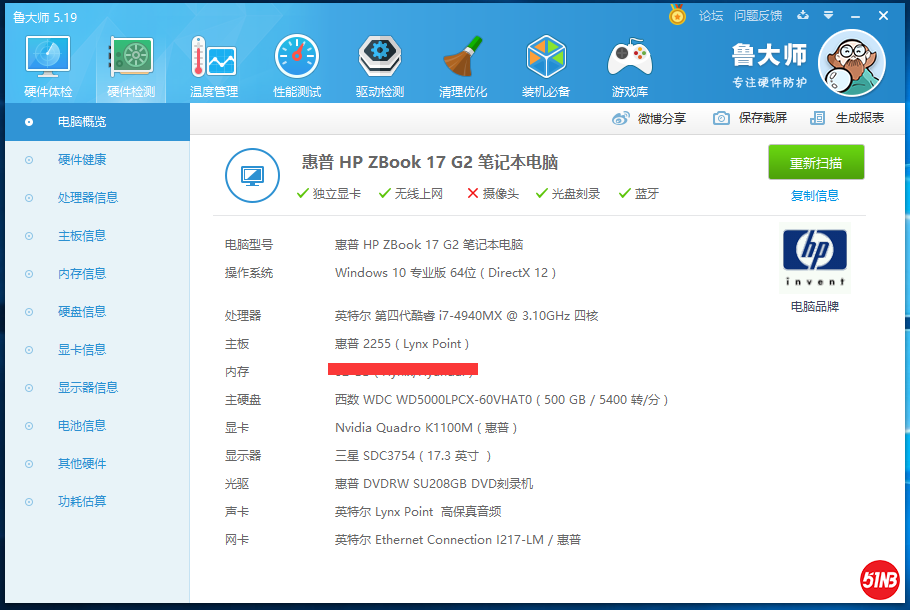Click 微博分享 to share on Weibo

650,118
